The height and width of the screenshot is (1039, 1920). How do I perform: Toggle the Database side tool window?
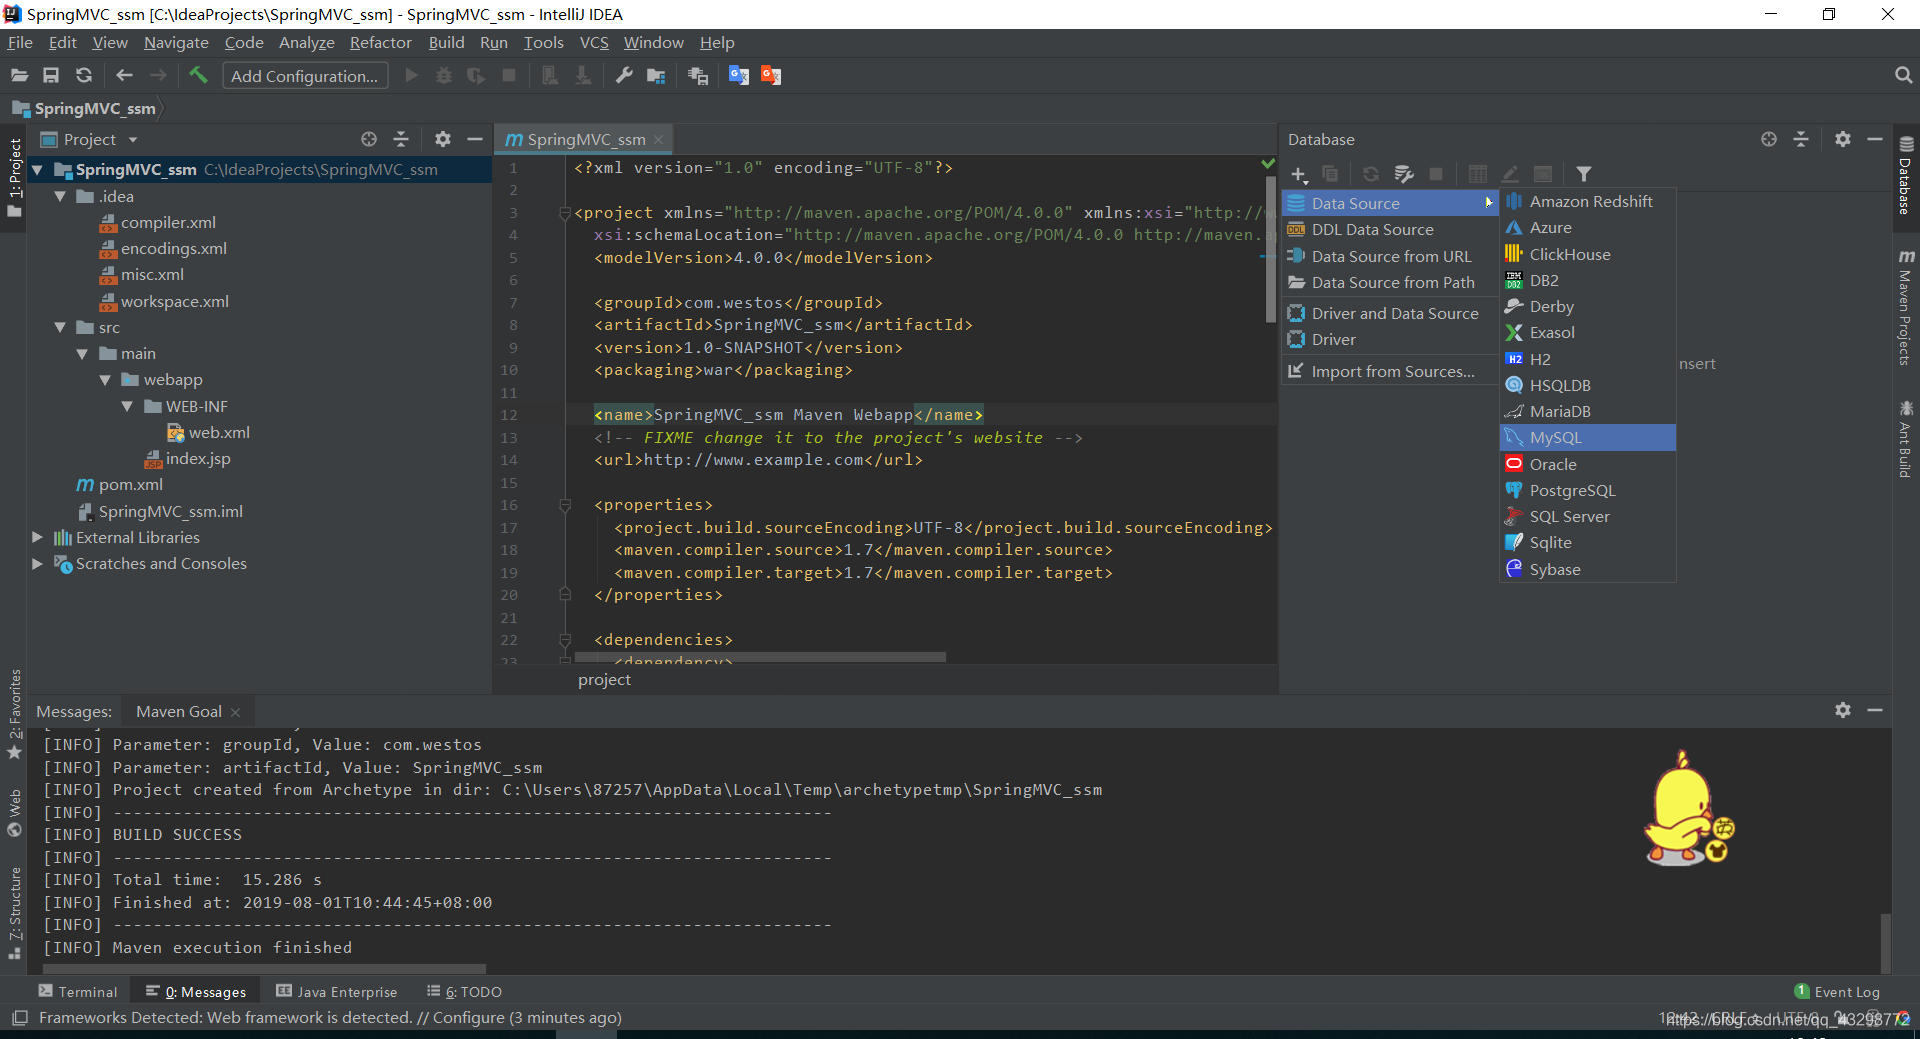tap(1905, 174)
